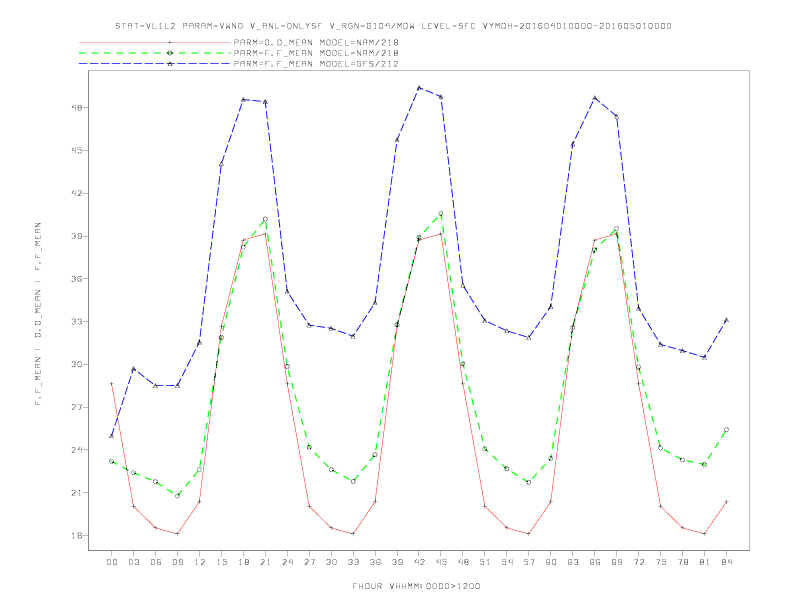The width and height of the screenshot is (792, 612).
Task: Click the y-axis tick label 24
Action: tap(76, 450)
